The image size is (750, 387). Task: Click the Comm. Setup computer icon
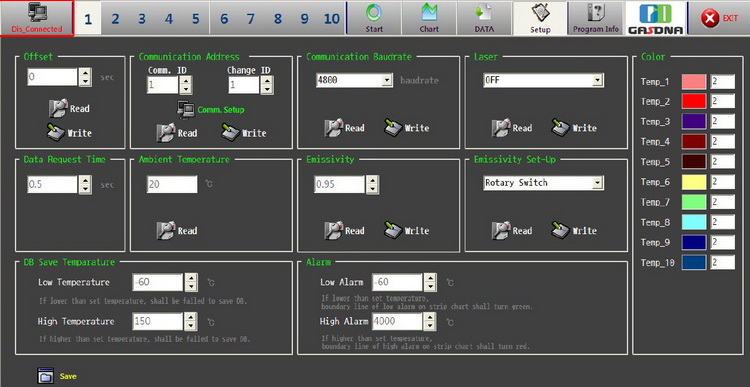pyautogui.click(x=185, y=110)
